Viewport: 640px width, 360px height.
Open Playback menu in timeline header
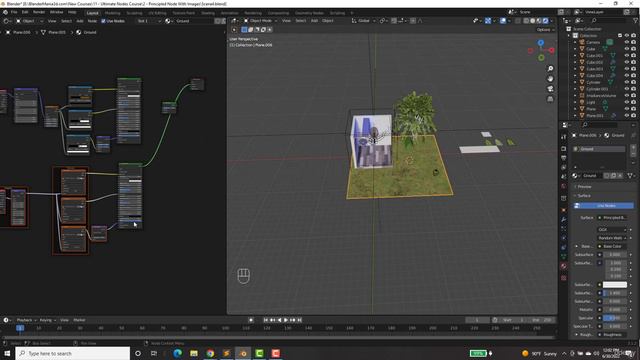tap(26, 320)
